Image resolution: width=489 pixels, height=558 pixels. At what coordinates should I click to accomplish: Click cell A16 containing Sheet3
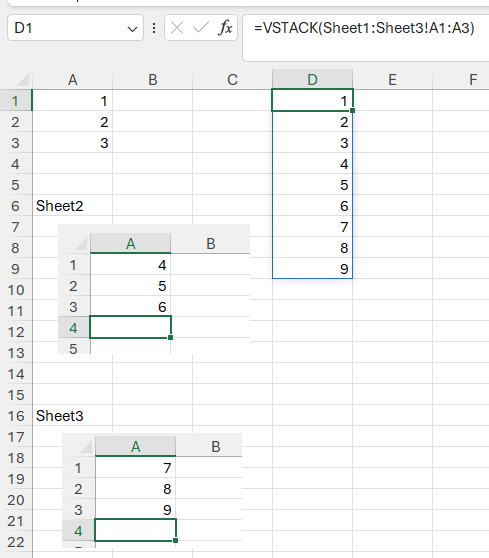[x=73, y=416]
